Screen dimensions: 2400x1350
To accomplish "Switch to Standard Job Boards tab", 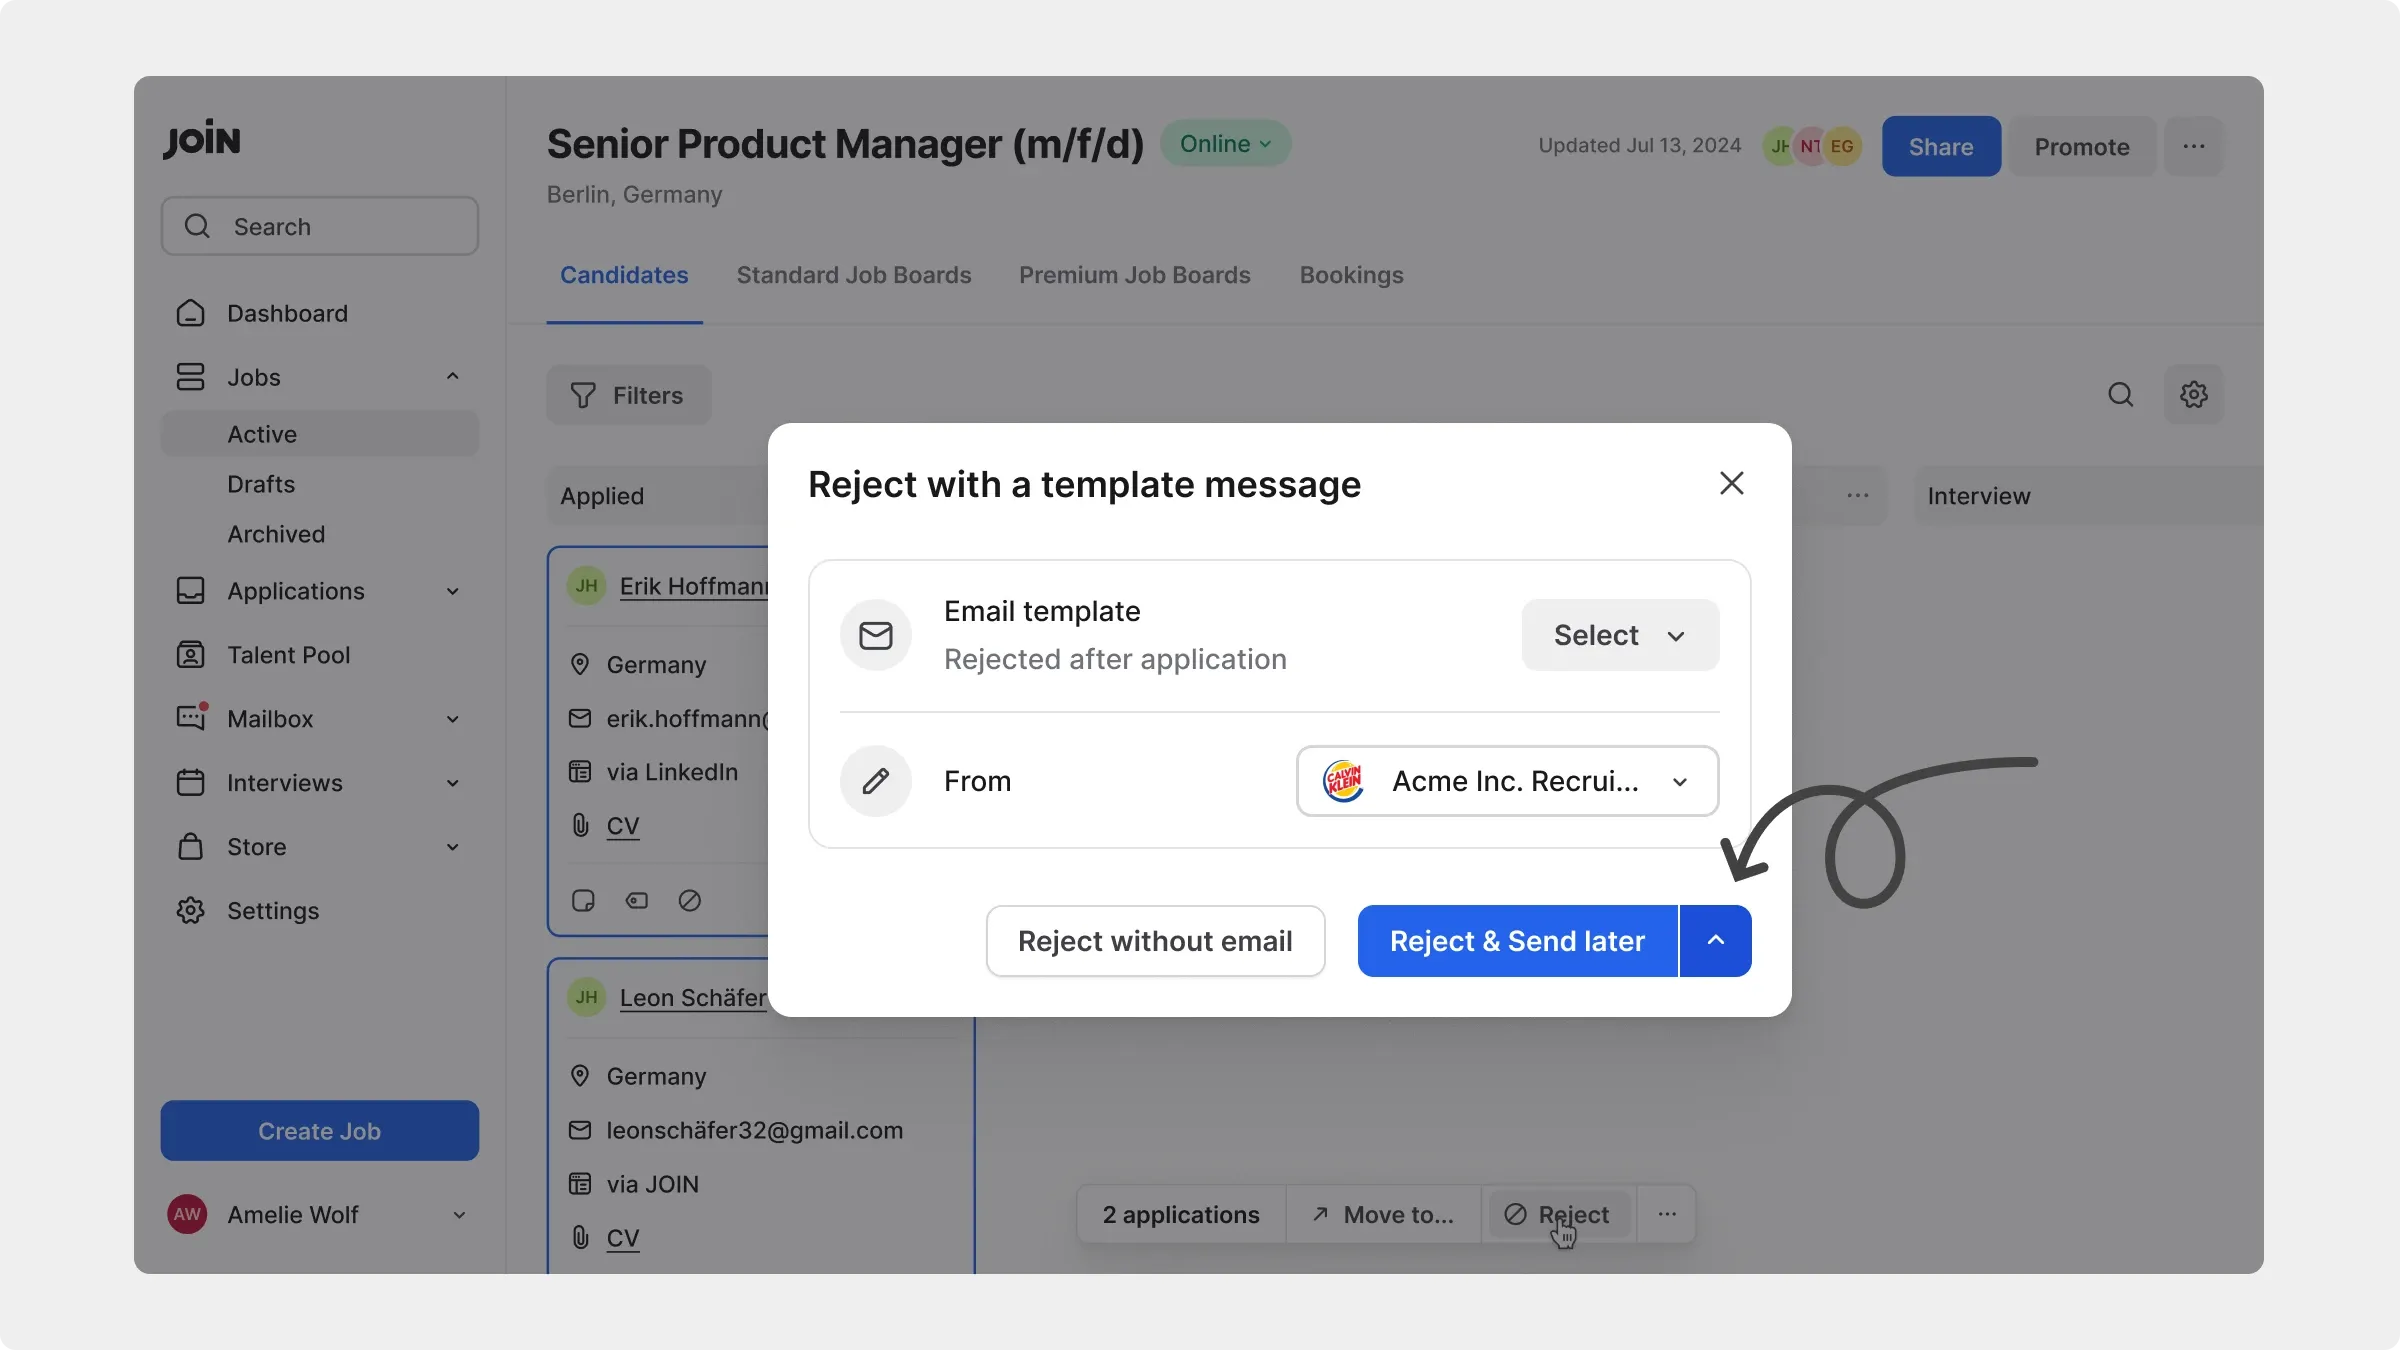I will point(854,275).
